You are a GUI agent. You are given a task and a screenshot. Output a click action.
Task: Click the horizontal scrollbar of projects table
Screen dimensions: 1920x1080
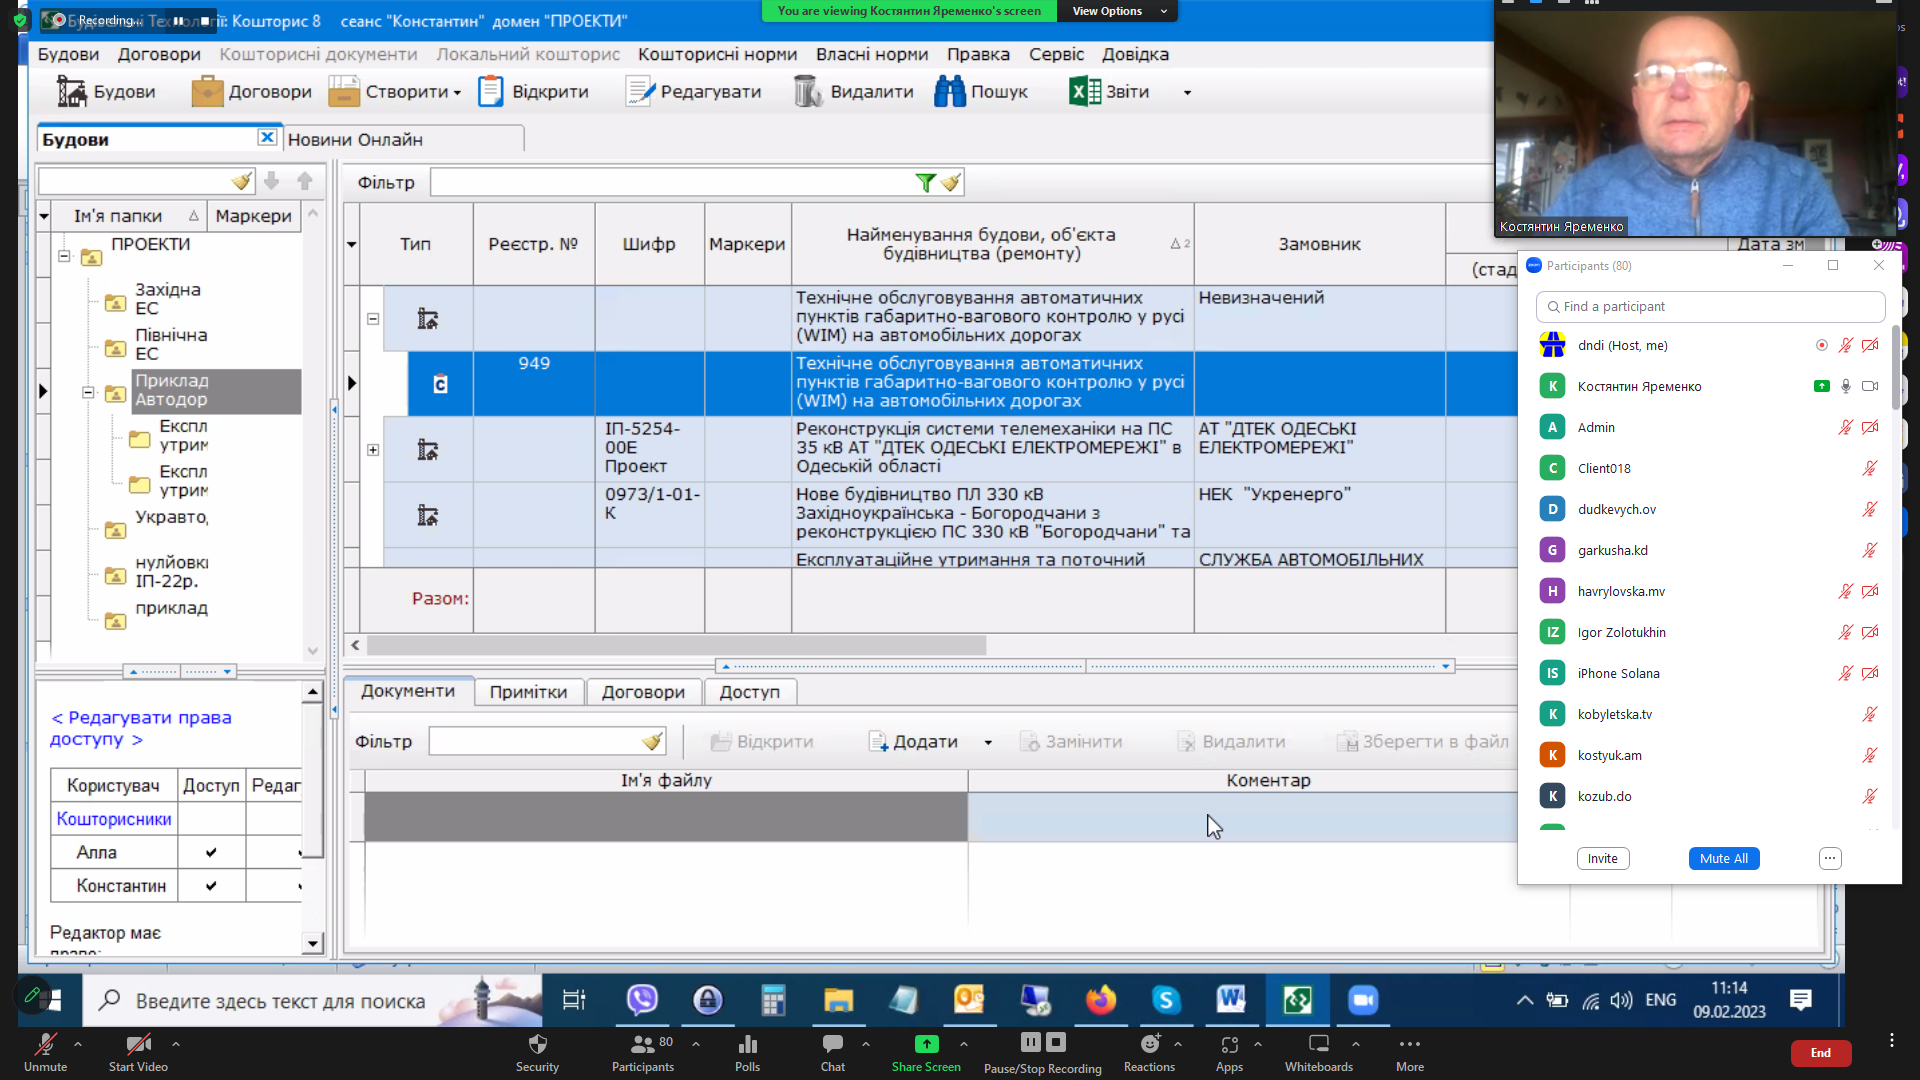[x=676, y=646]
